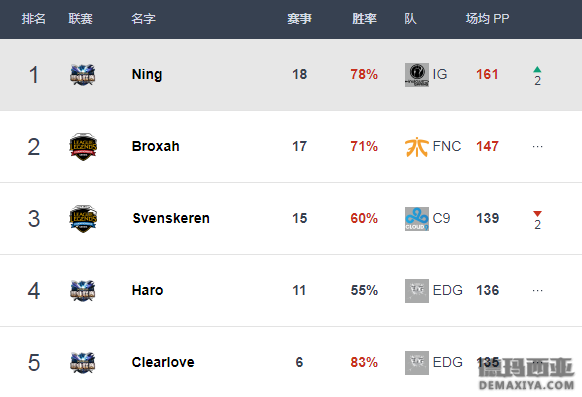Screen dimensions: 582x397
Task: Click the league badge icon in Svenskeren's row
Action: point(83,219)
